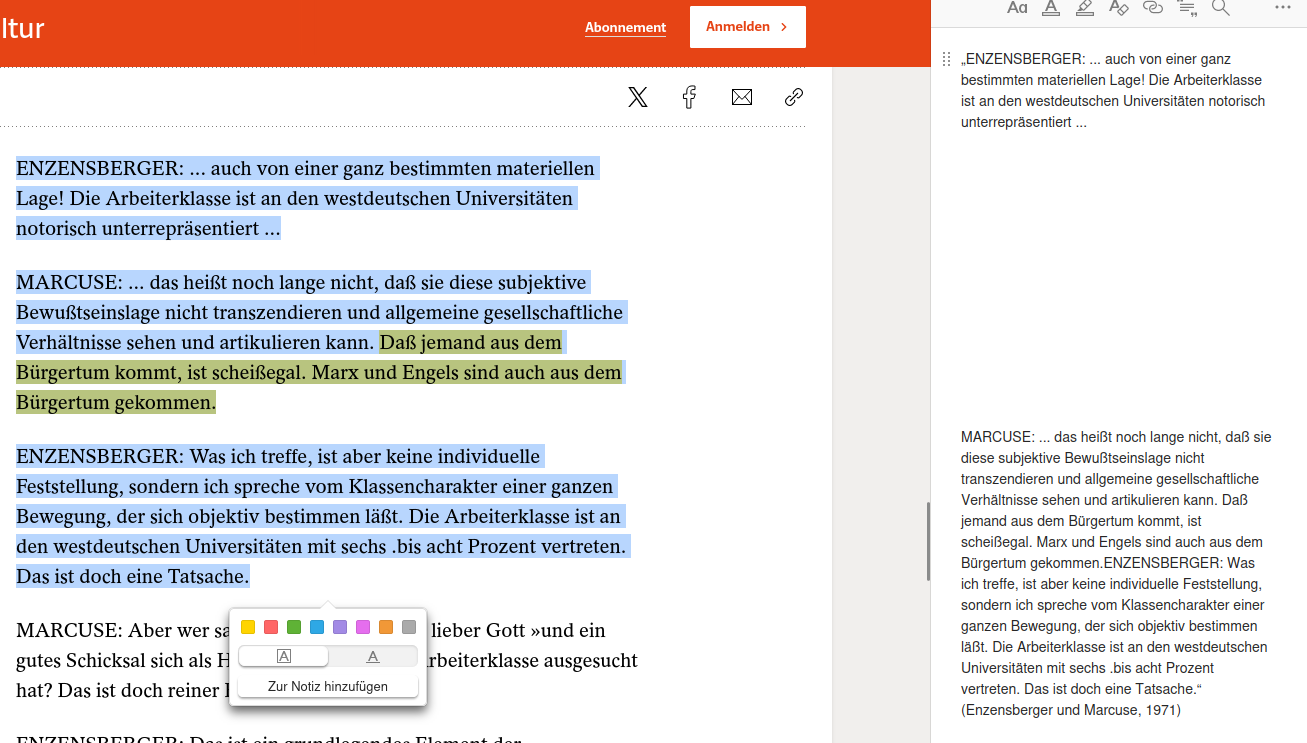The height and width of the screenshot is (743, 1307).
Task: Select the highlight color pen tool
Action: click(x=1085, y=8)
